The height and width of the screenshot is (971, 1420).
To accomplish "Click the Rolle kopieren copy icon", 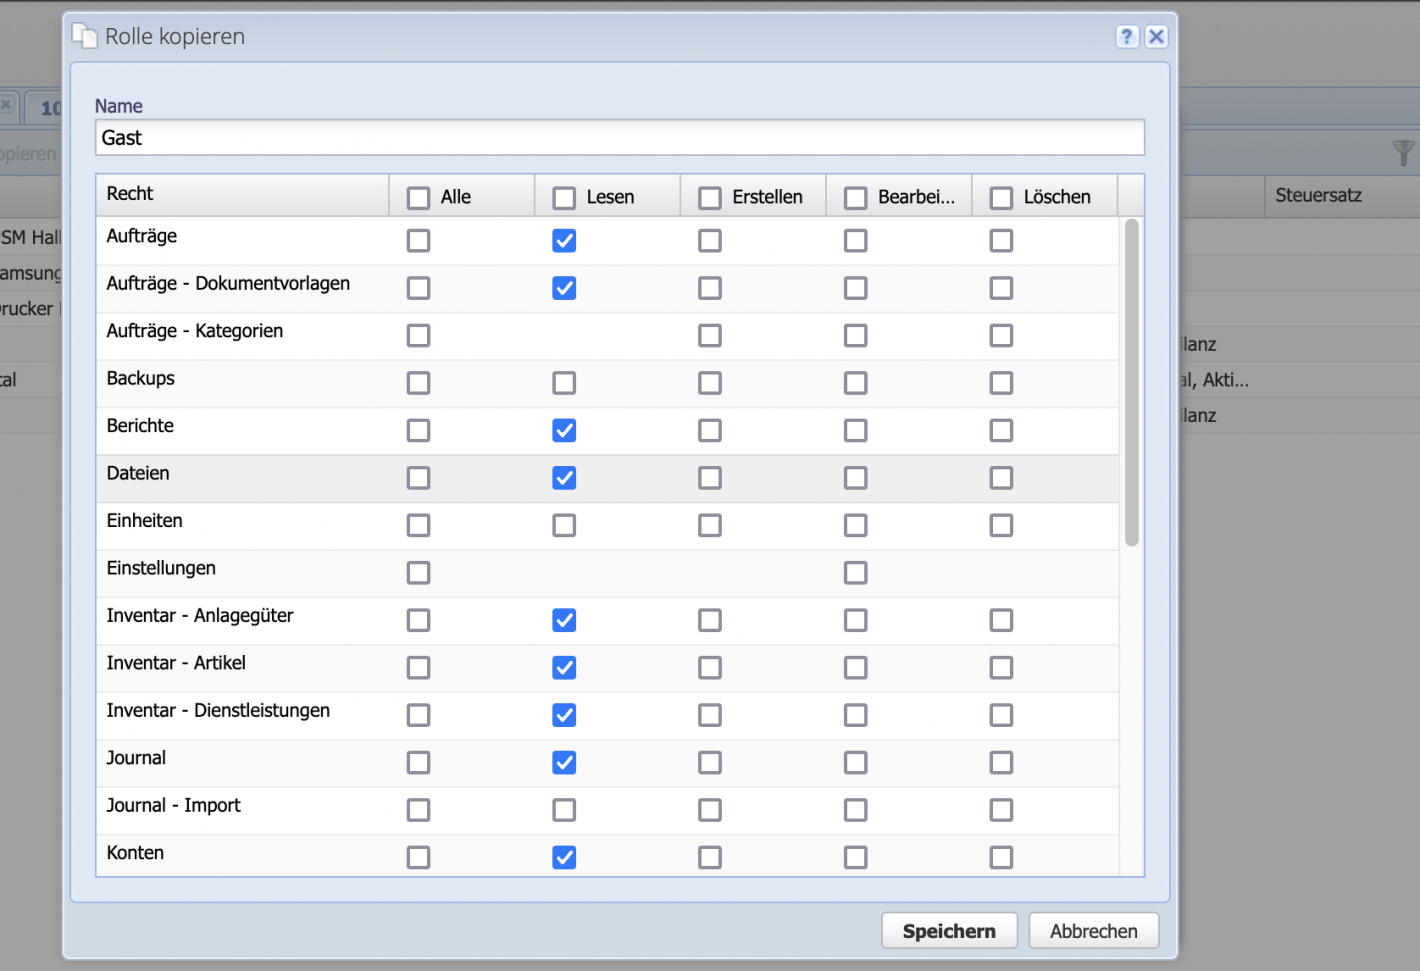I will pos(84,34).
